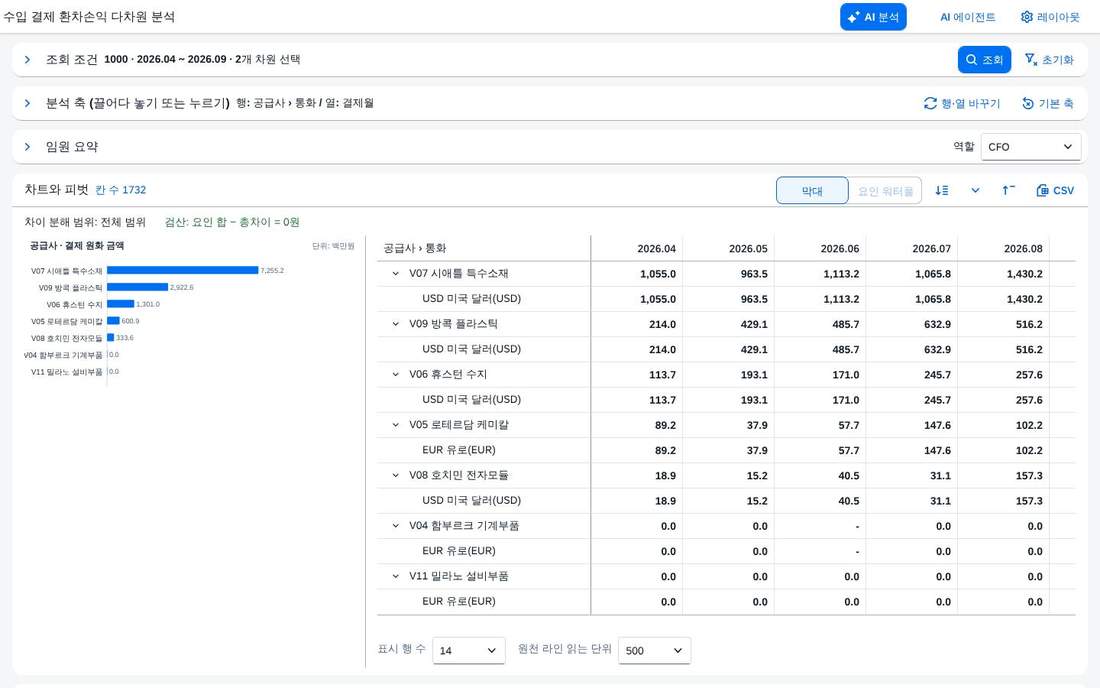Image resolution: width=1100 pixels, height=688 pixels.
Task: Restore defaults with 기본 축 button
Action: (1048, 103)
